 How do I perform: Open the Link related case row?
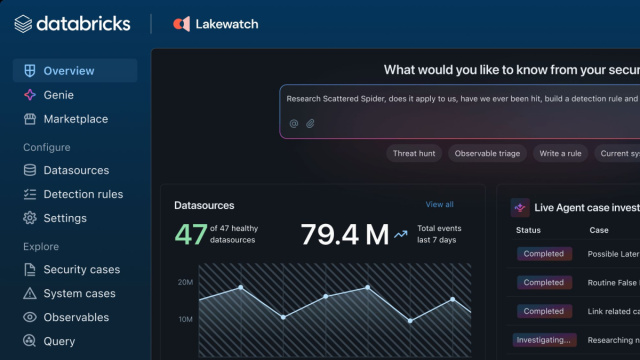tap(573, 311)
